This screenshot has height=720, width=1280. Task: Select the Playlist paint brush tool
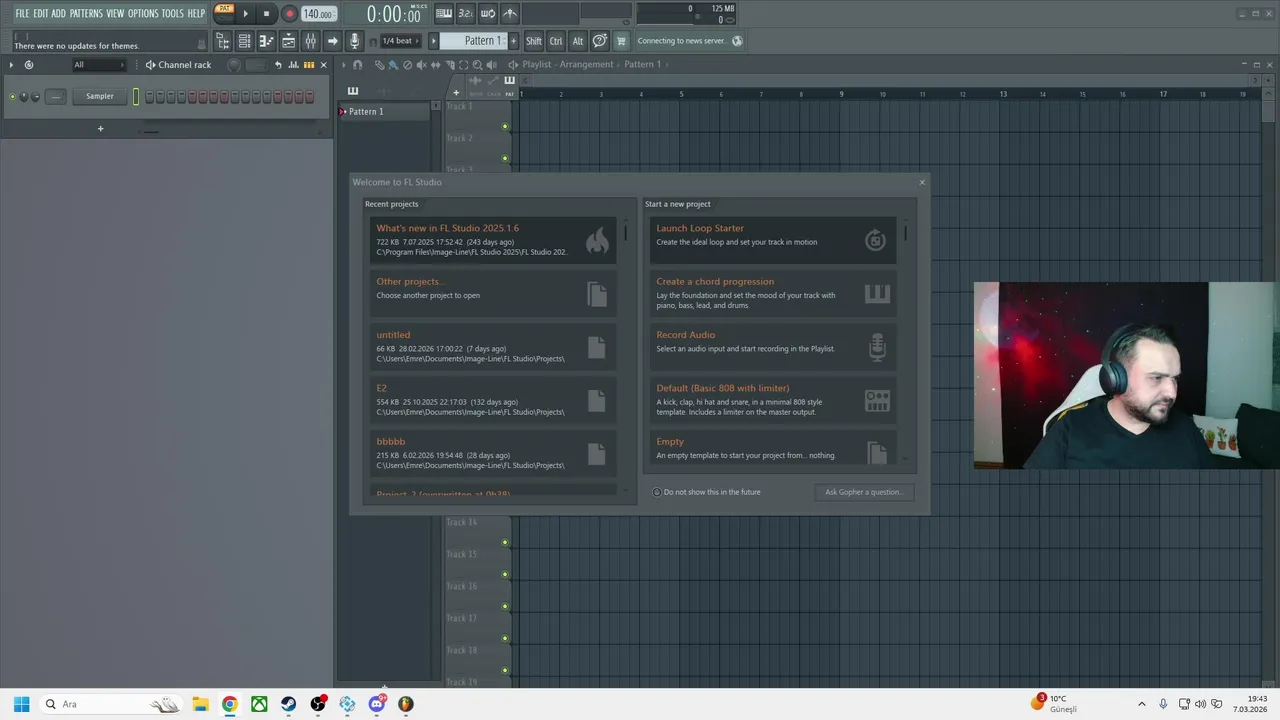pos(393,65)
